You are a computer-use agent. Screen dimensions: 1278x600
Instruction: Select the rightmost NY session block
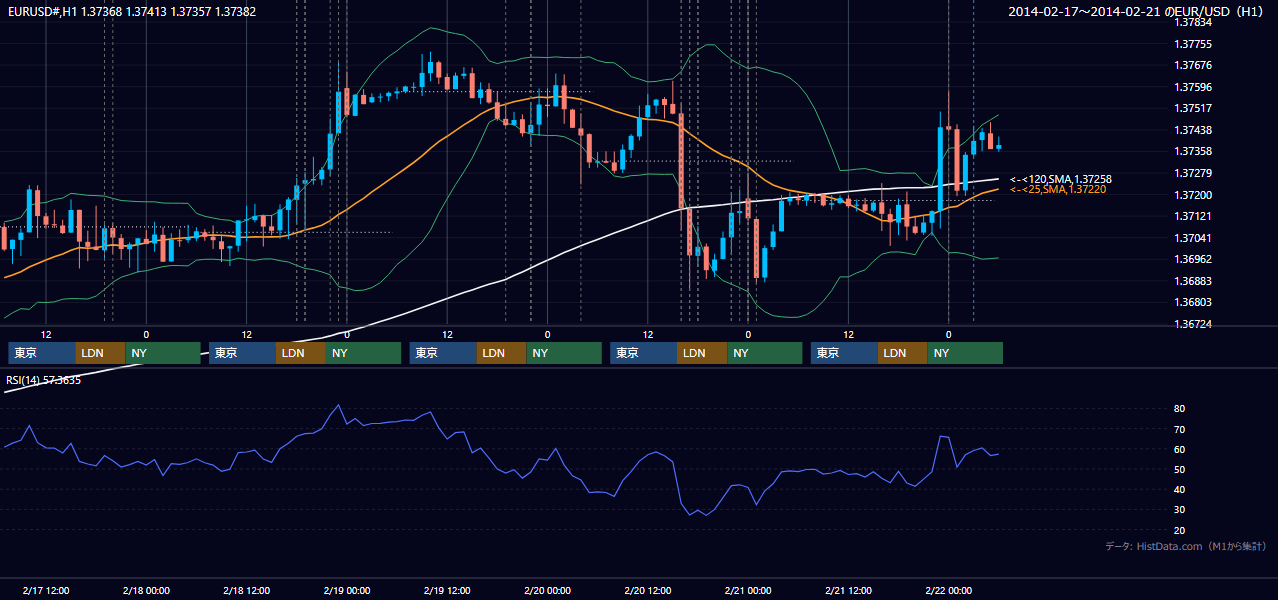click(965, 353)
